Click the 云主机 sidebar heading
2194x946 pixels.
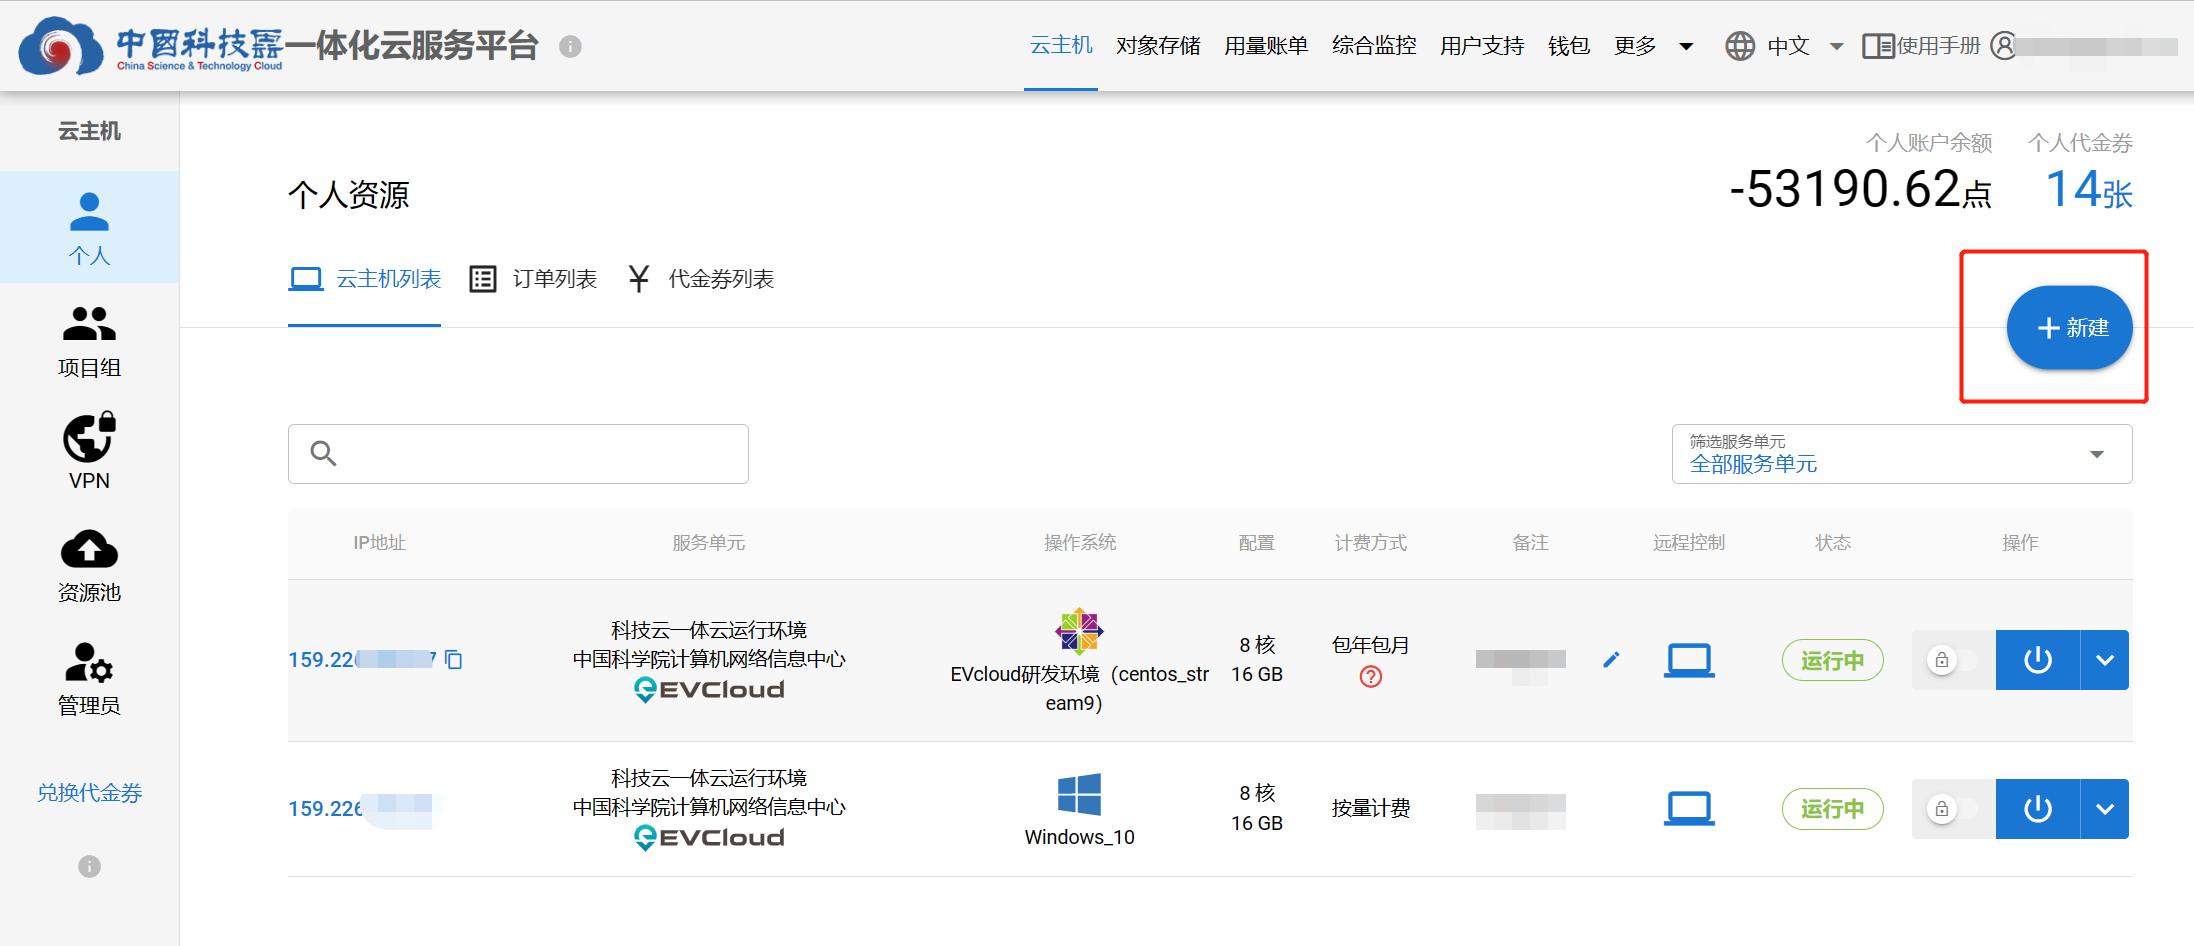click(89, 131)
